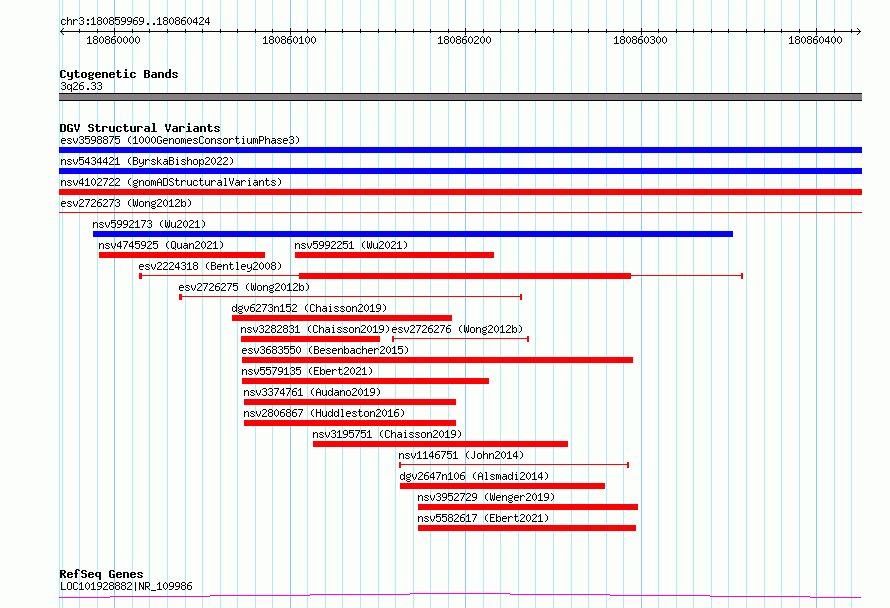Open the nsv3952729 (Wenger2019) label

(x=486, y=497)
